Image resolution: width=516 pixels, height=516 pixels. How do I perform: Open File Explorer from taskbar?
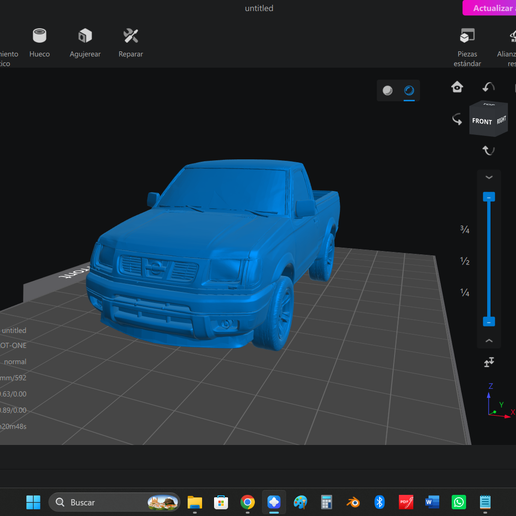click(x=195, y=502)
